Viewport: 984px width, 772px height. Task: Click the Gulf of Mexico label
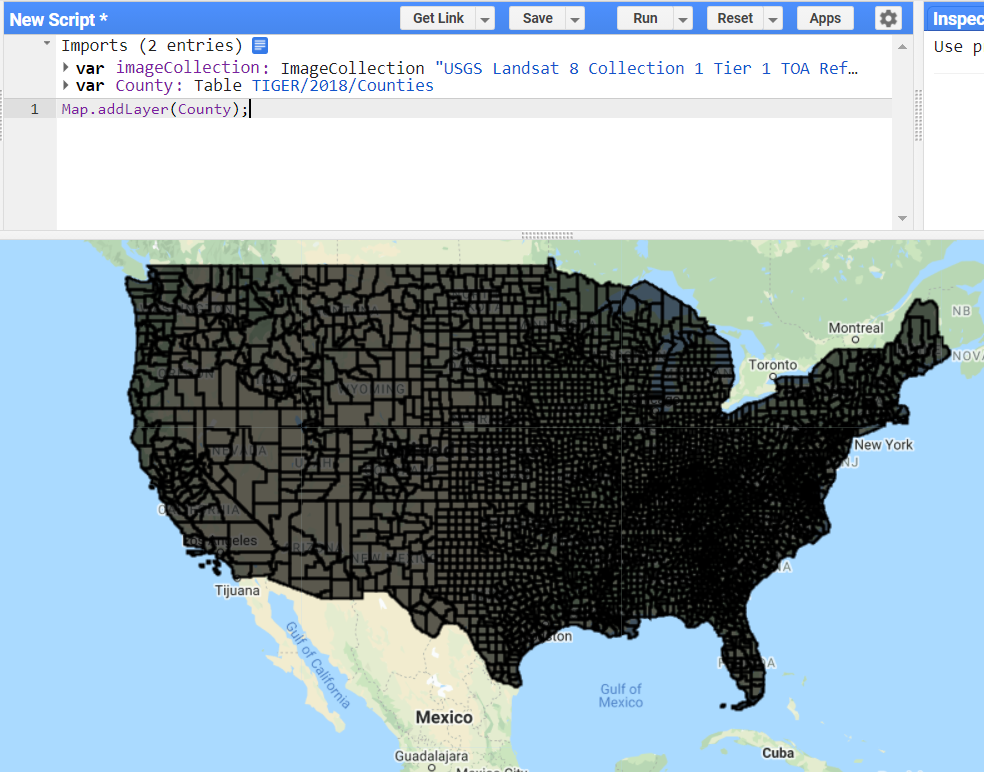[621, 695]
